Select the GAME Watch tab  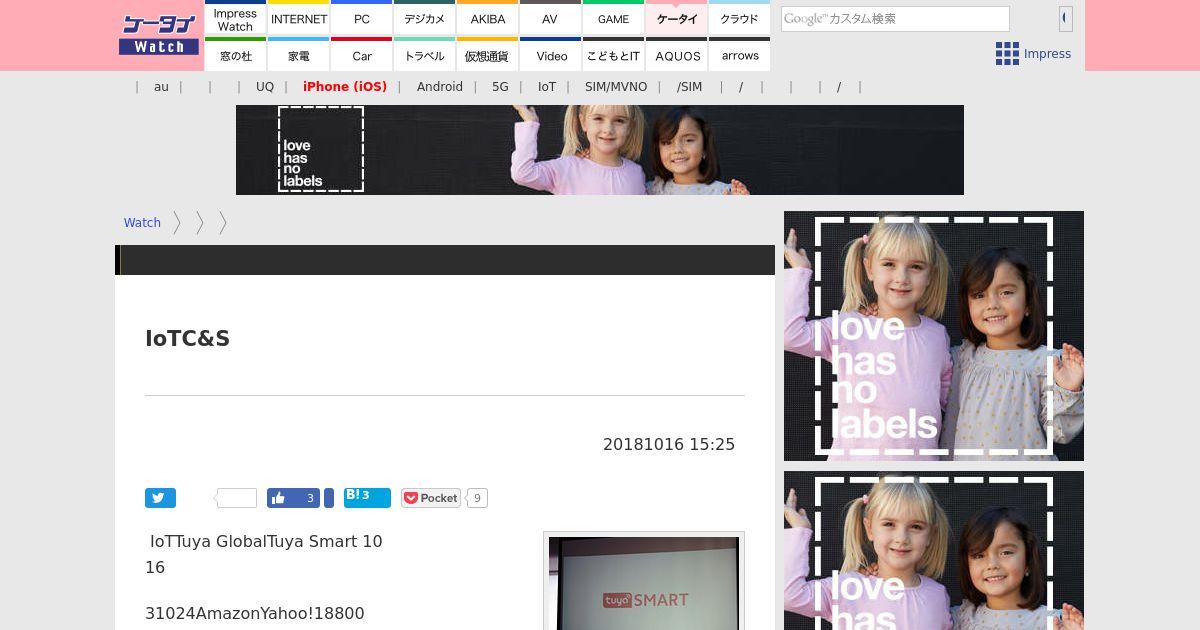point(613,19)
